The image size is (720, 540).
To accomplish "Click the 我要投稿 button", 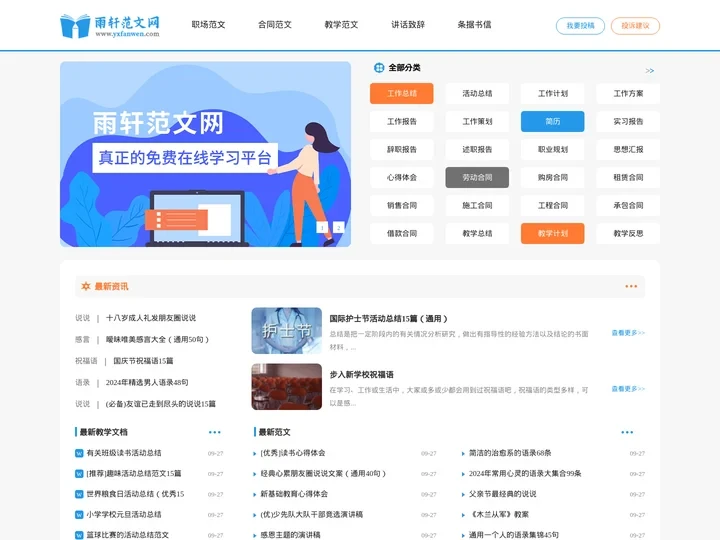I will 580,26.
